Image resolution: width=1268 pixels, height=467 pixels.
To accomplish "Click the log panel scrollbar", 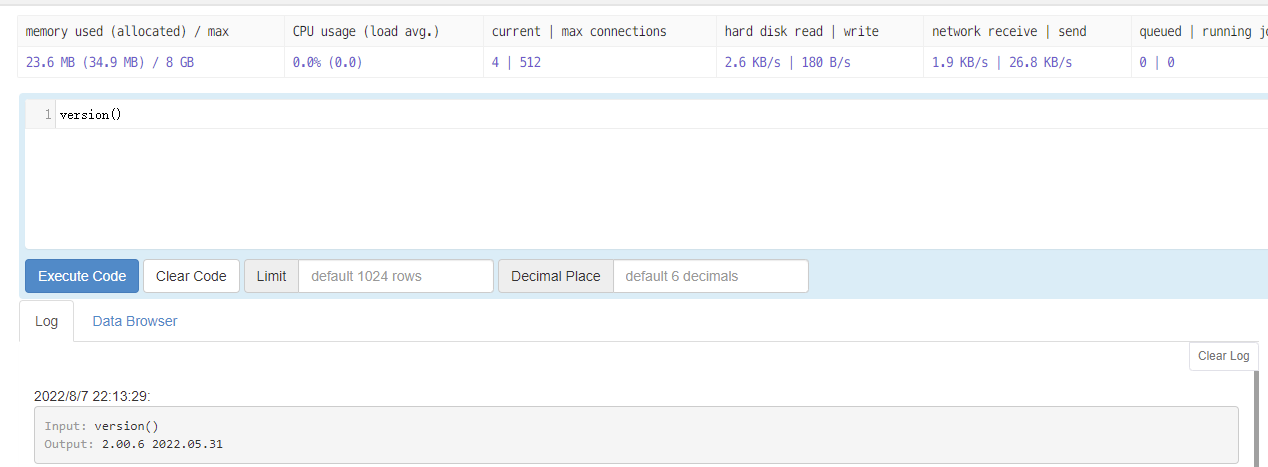I will [1256, 418].
